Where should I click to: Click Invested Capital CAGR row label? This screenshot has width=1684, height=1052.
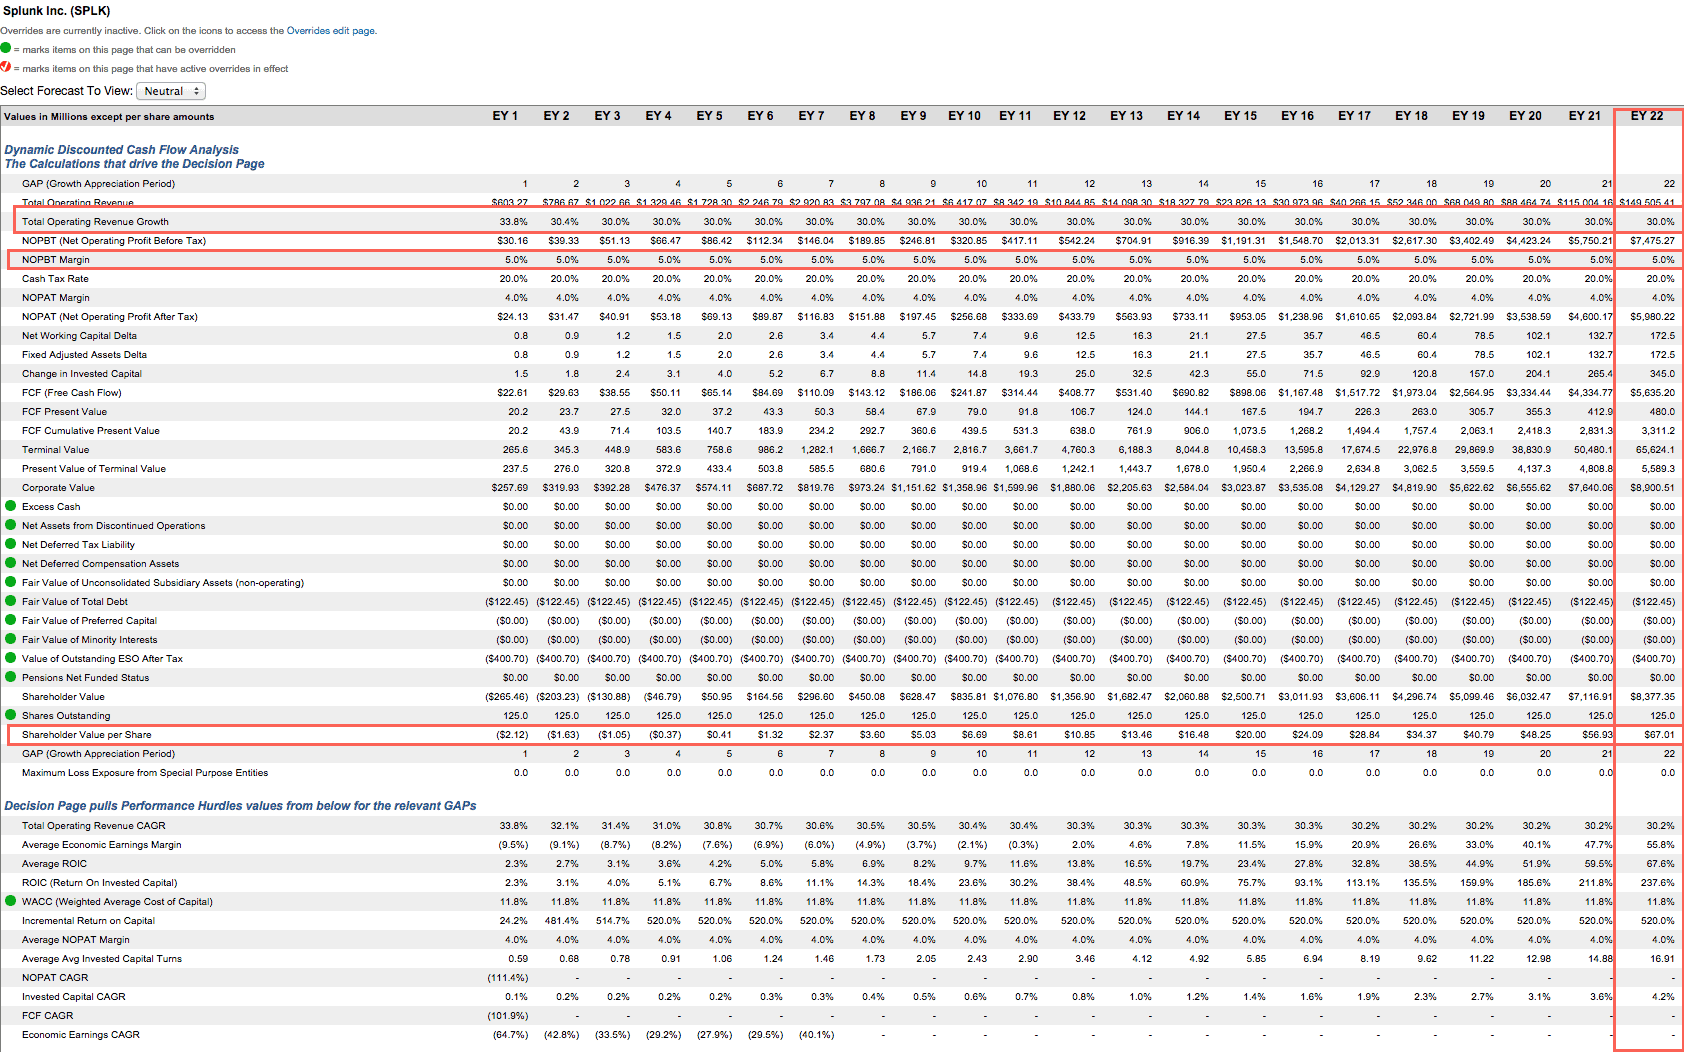[x=74, y=997]
